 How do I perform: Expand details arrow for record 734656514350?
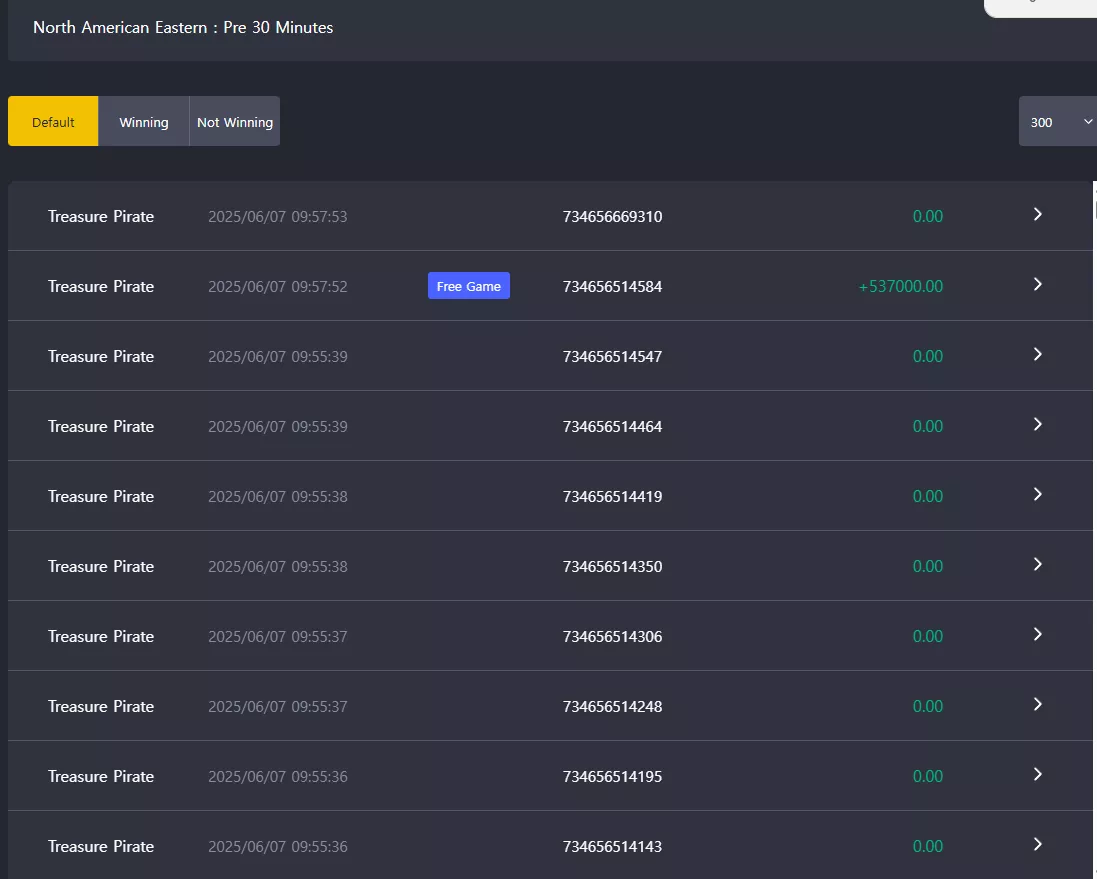(x=1038, y=564)
